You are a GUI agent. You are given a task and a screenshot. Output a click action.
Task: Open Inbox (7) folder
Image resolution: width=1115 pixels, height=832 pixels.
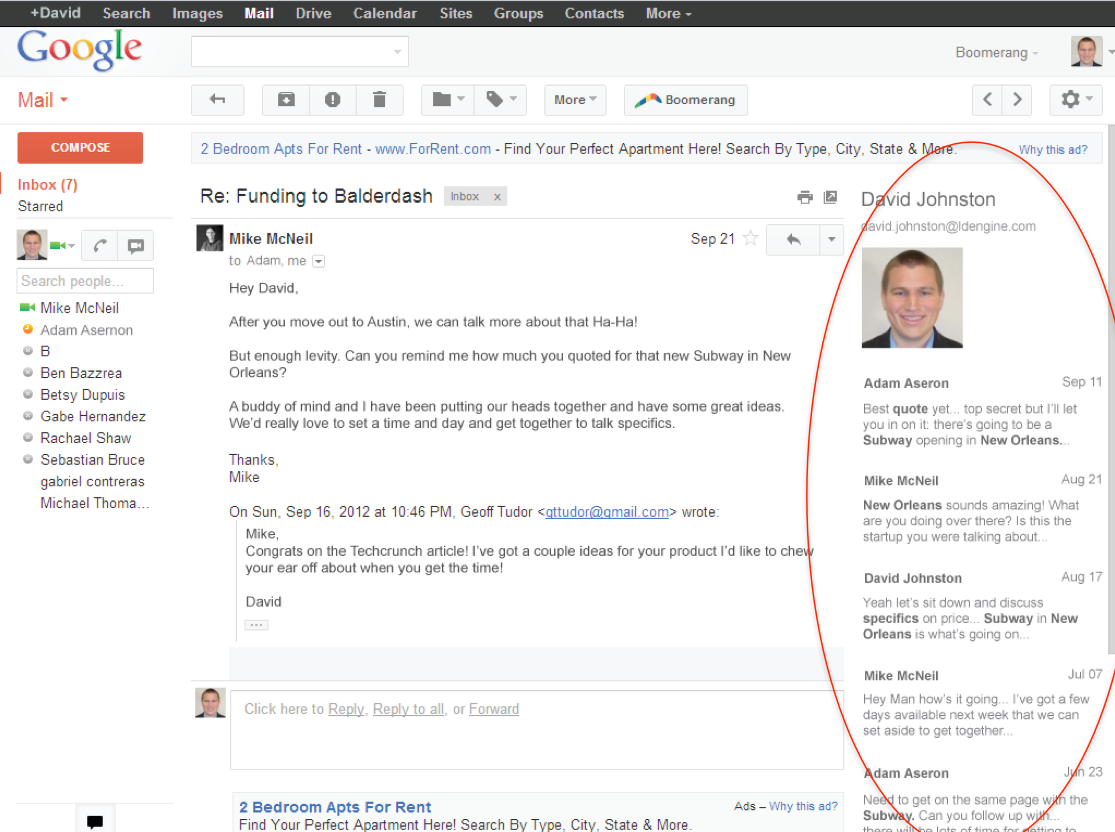tap(48, 185)
